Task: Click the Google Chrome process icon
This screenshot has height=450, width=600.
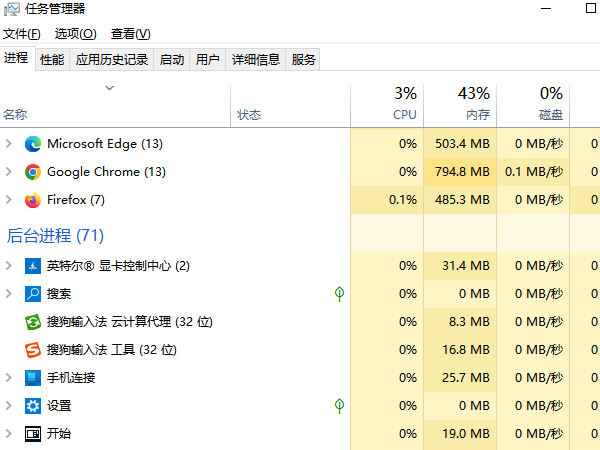Action: (x=33, y=172)
